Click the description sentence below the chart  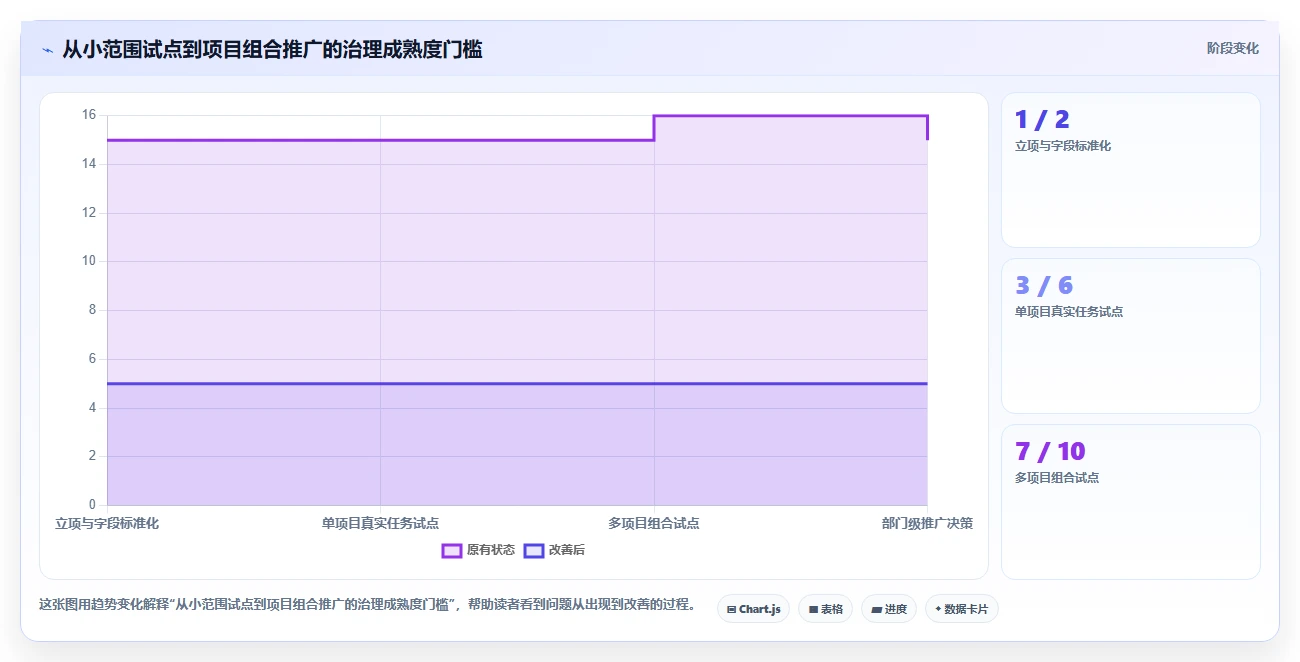point(367,605)
